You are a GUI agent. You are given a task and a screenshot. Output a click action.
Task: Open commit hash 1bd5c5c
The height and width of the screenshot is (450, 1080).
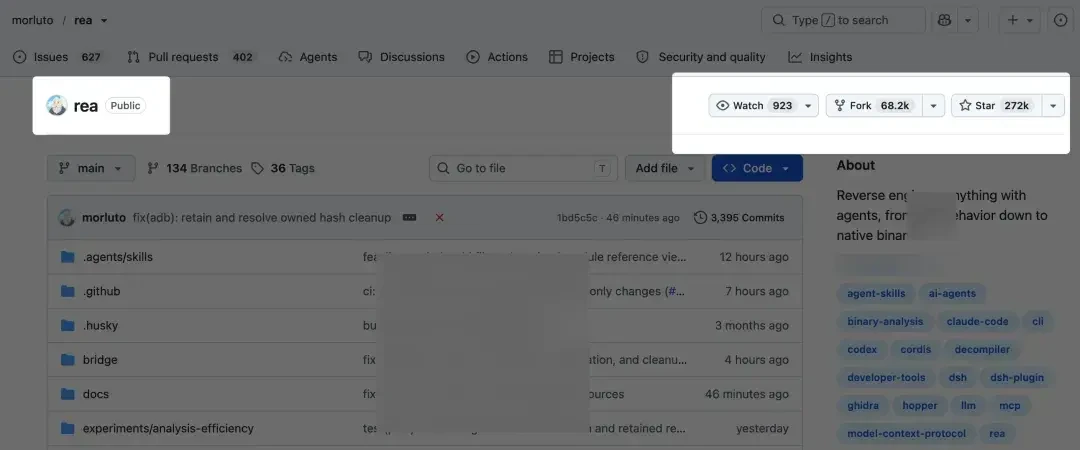tap(577, 218)
